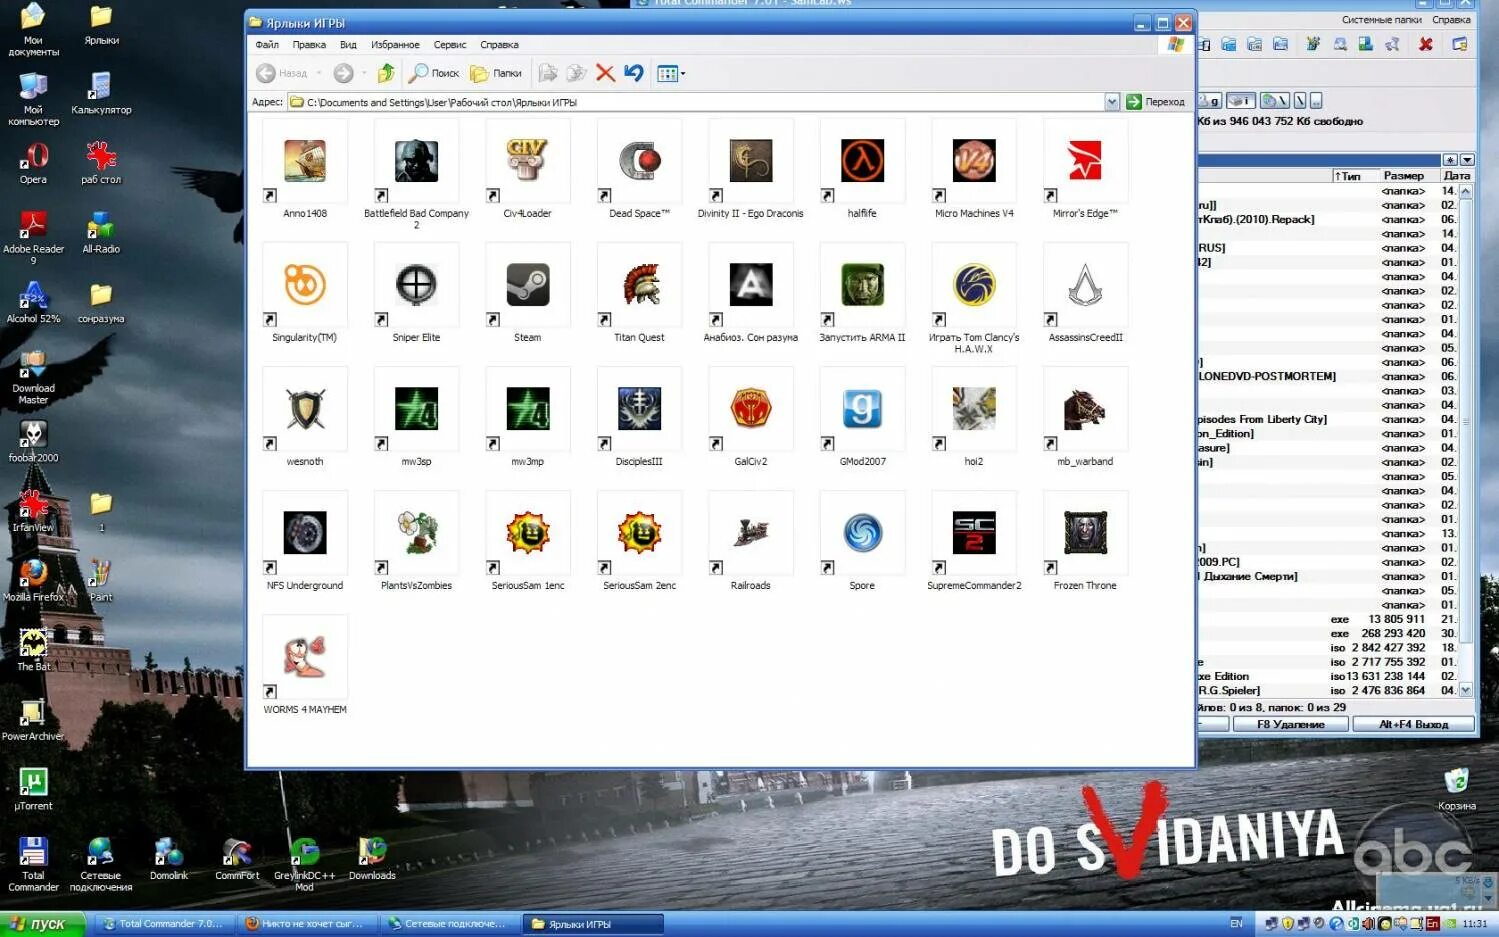Viewport: 1499px width, 937px height.
Task: Select the AssassinsCreedII shortcut
Action: [x=1085, y=285]
